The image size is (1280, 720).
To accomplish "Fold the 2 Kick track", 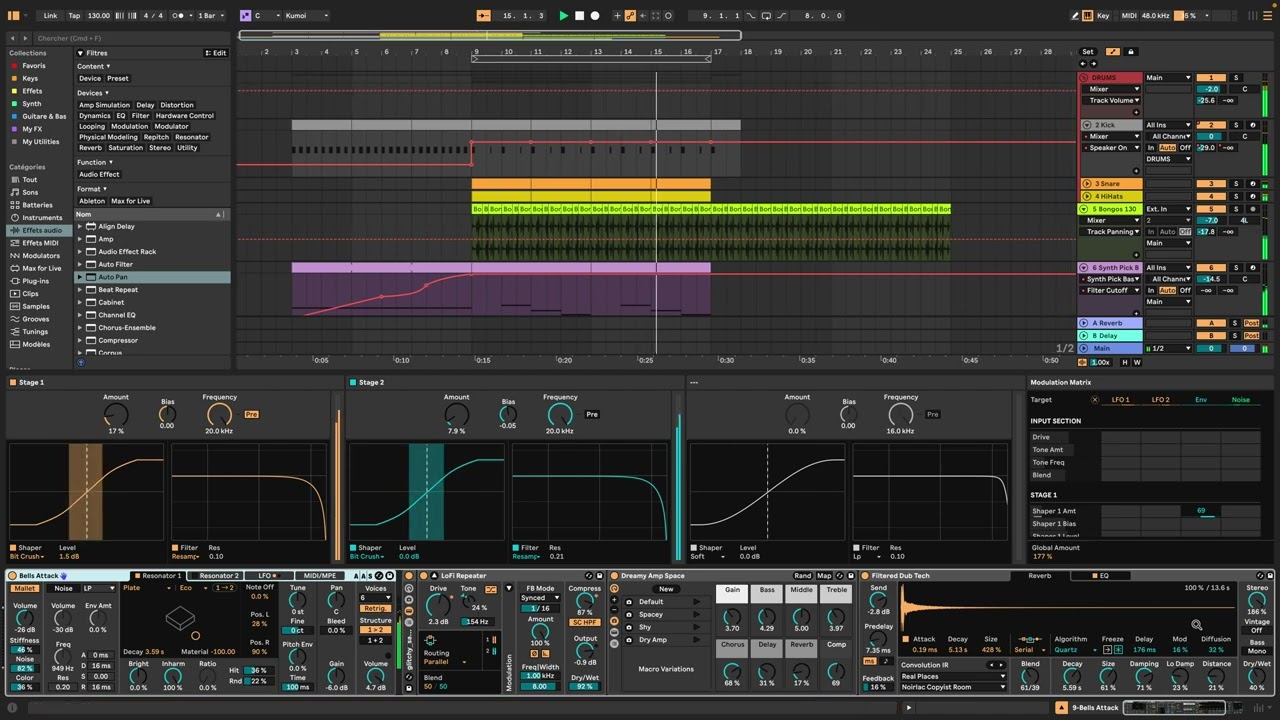I will 1087,125.
